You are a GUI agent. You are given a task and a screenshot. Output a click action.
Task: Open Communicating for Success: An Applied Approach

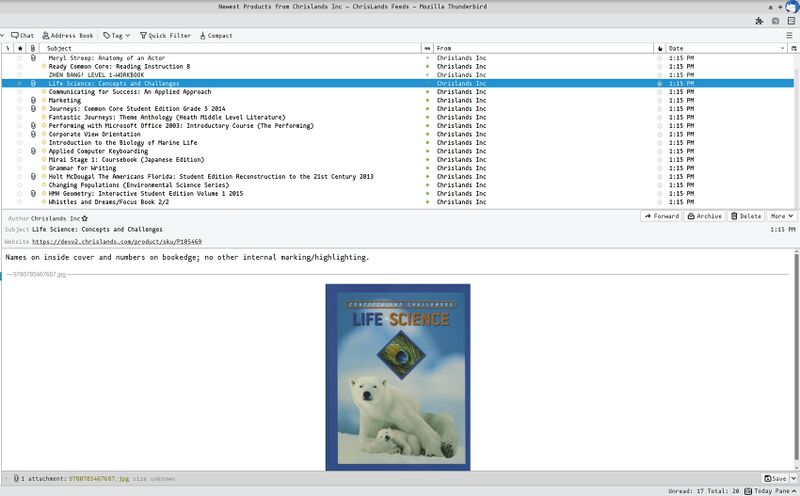(130, 92)
